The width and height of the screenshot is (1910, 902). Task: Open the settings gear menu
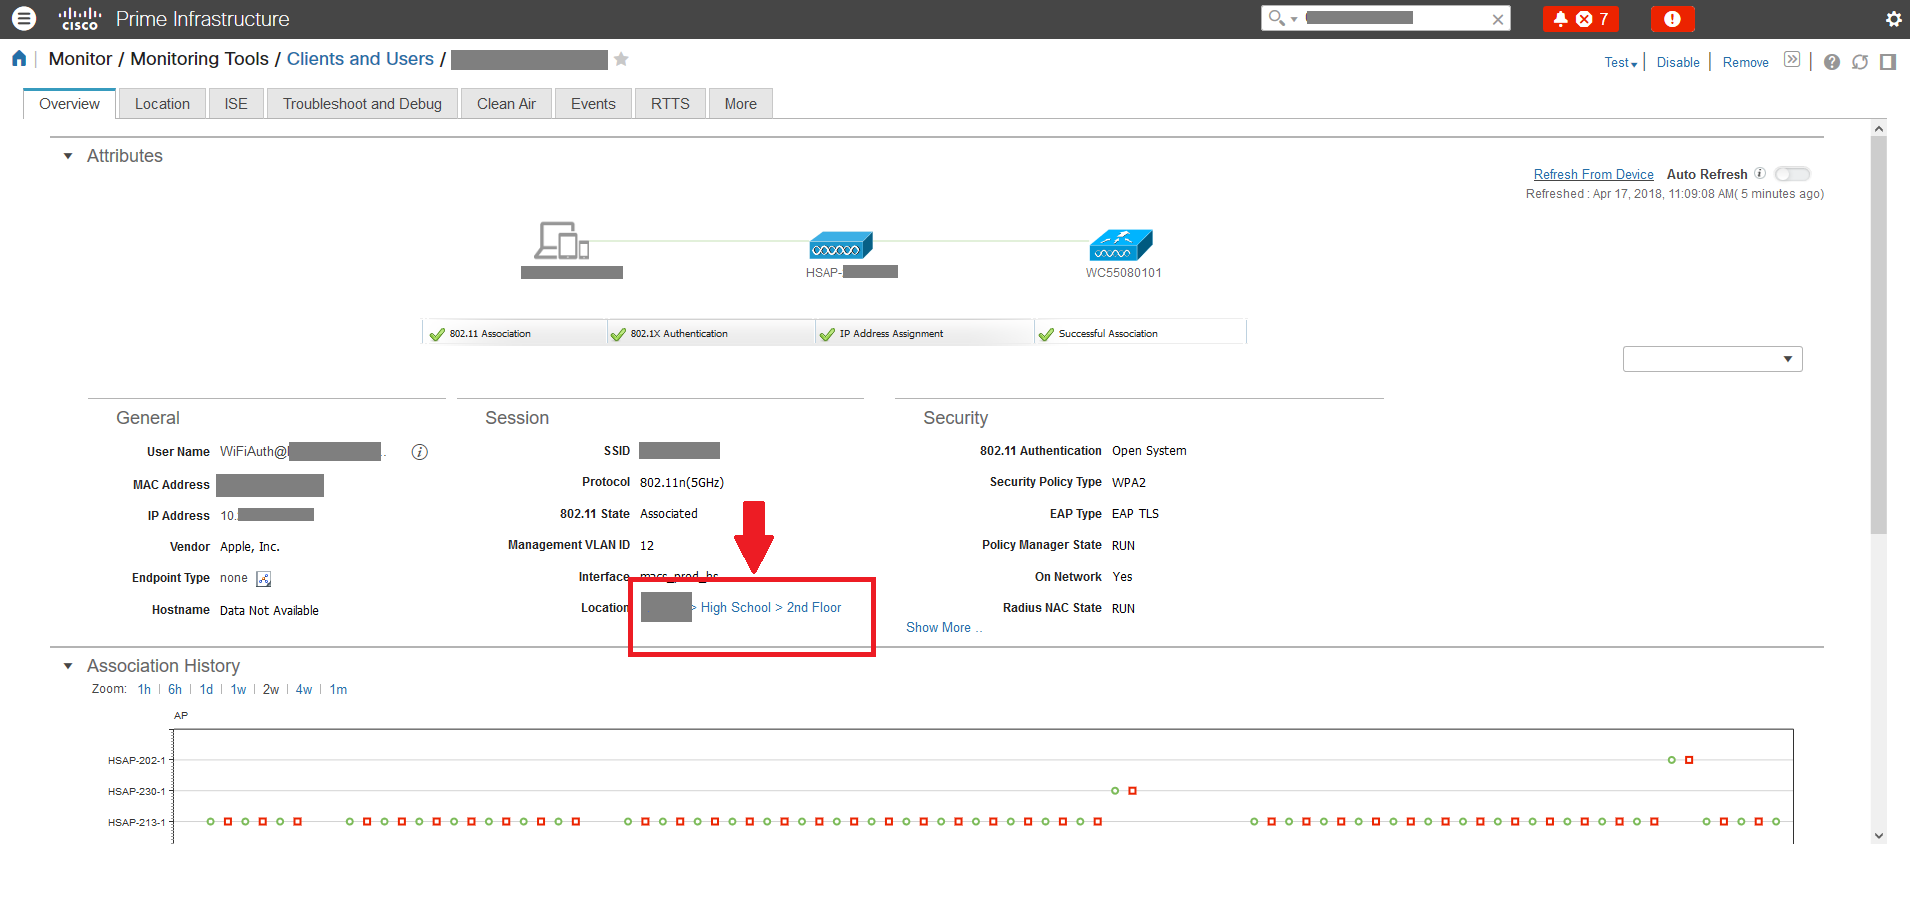[1893, 18]
